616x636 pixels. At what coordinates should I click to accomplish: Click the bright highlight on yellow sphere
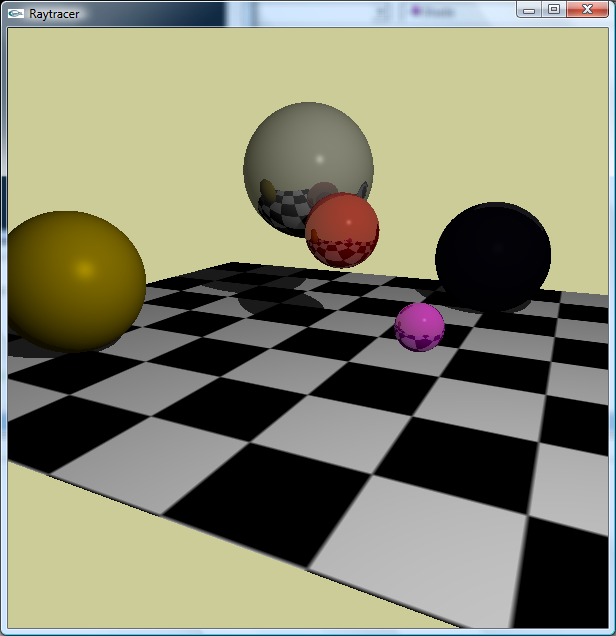pos(86,267)
